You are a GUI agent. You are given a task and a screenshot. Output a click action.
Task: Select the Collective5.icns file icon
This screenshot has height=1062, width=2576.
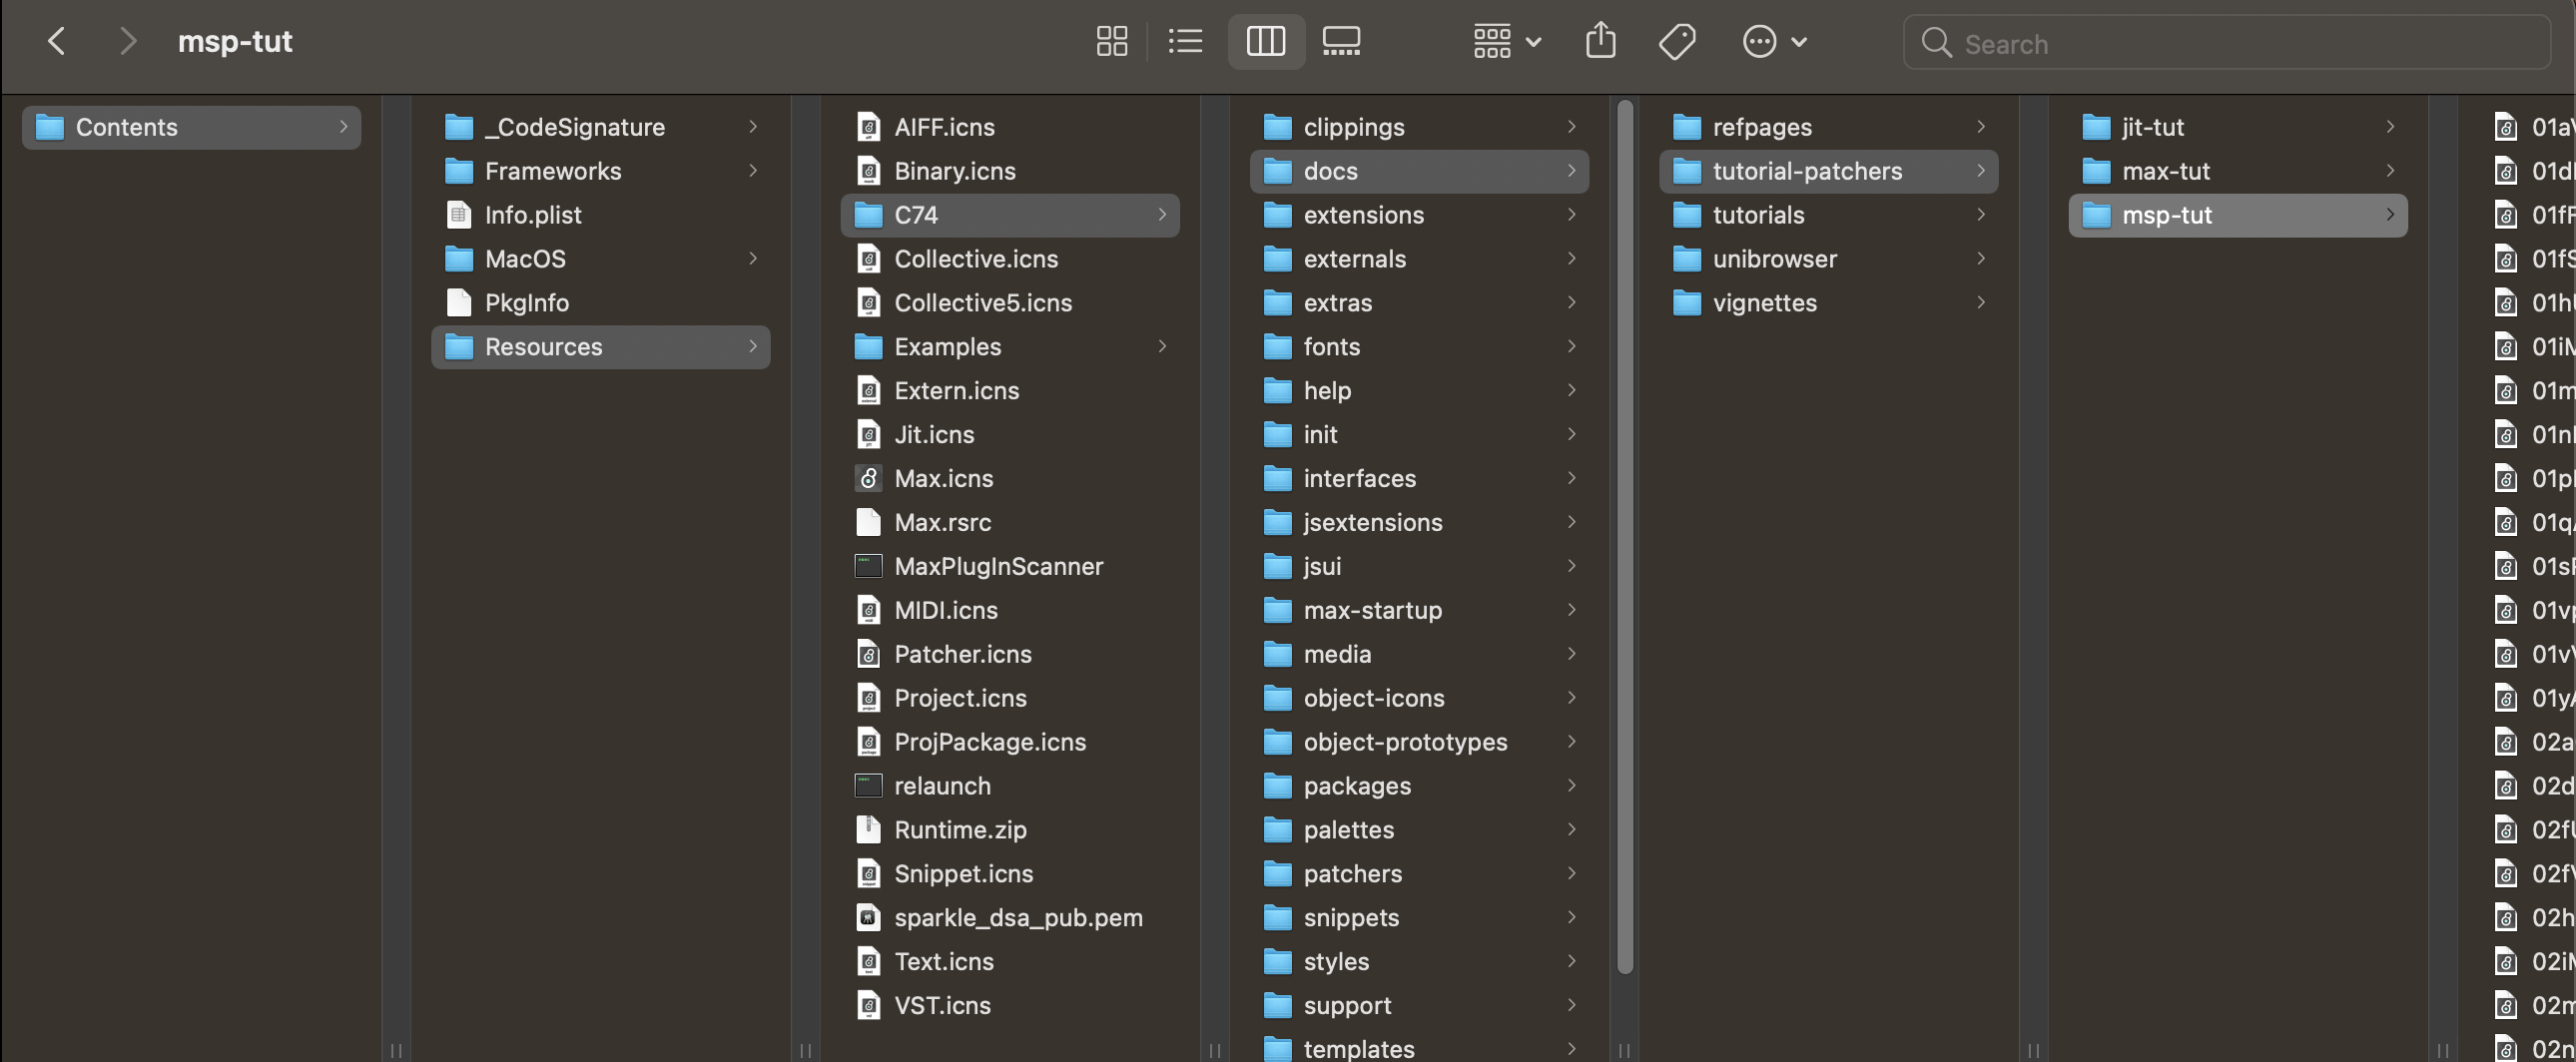pyautogui.click(x=869, y=303)
